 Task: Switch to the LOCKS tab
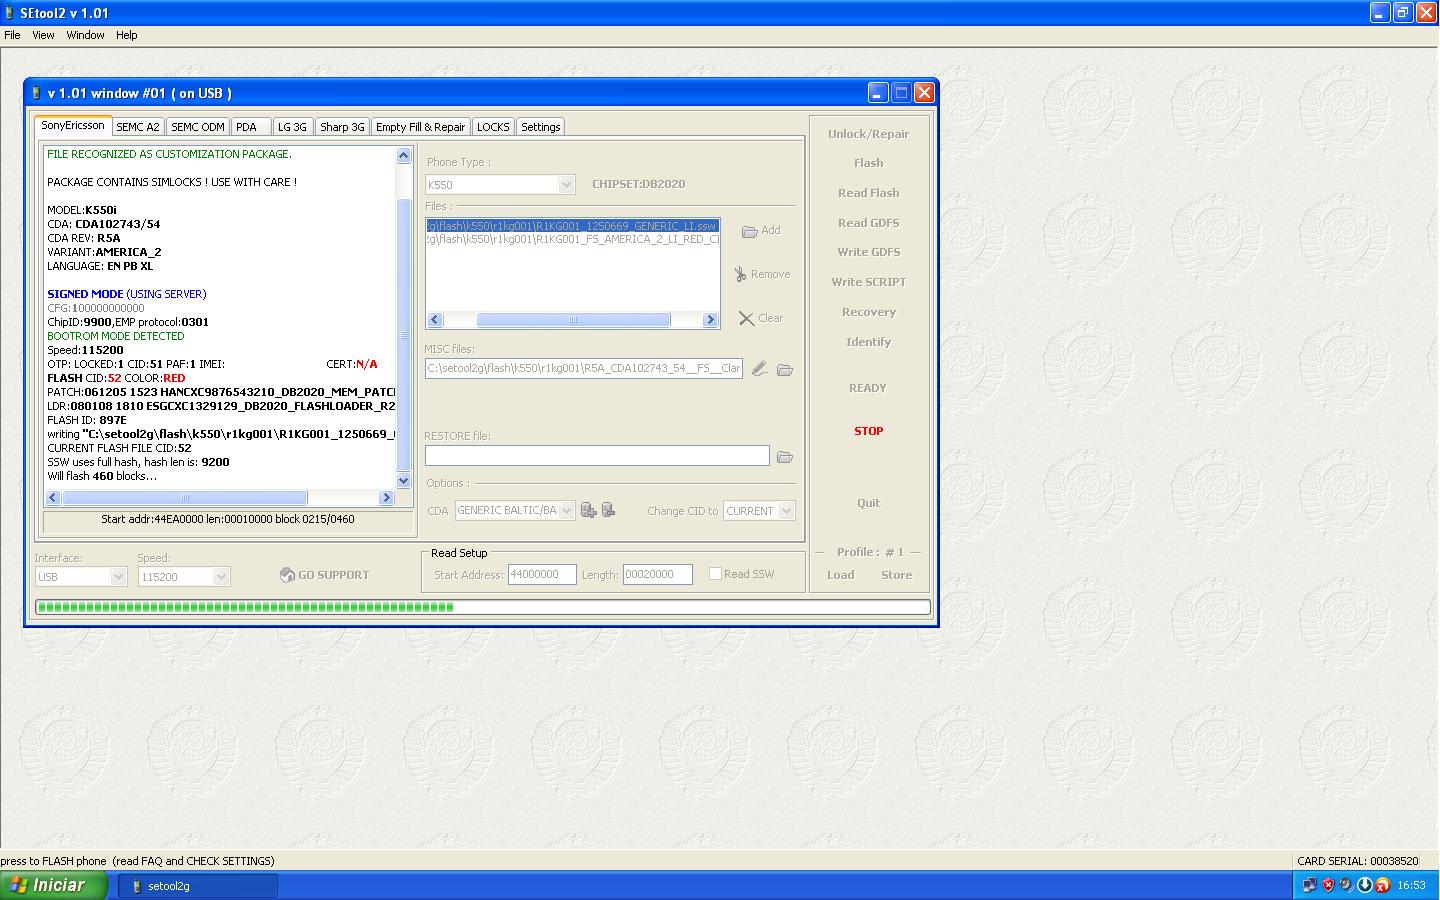point(492,127)
